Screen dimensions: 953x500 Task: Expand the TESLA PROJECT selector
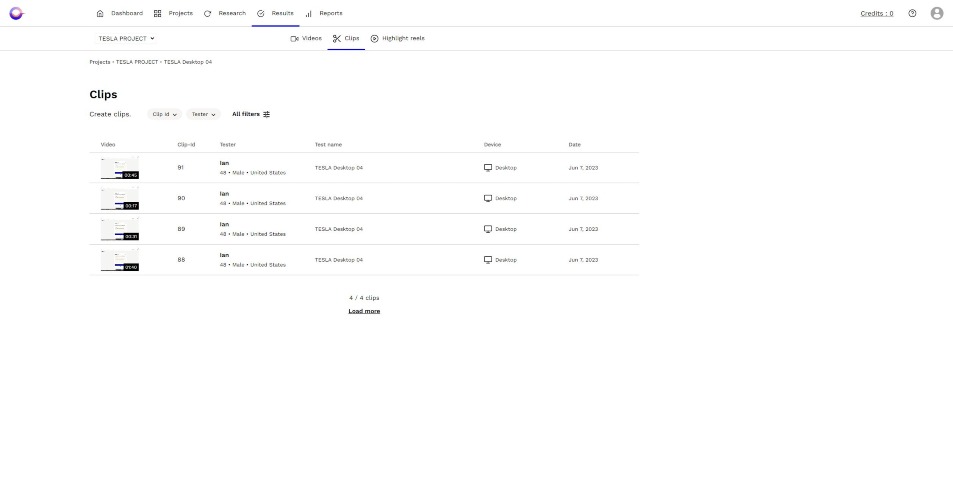[x=126, y=38]
